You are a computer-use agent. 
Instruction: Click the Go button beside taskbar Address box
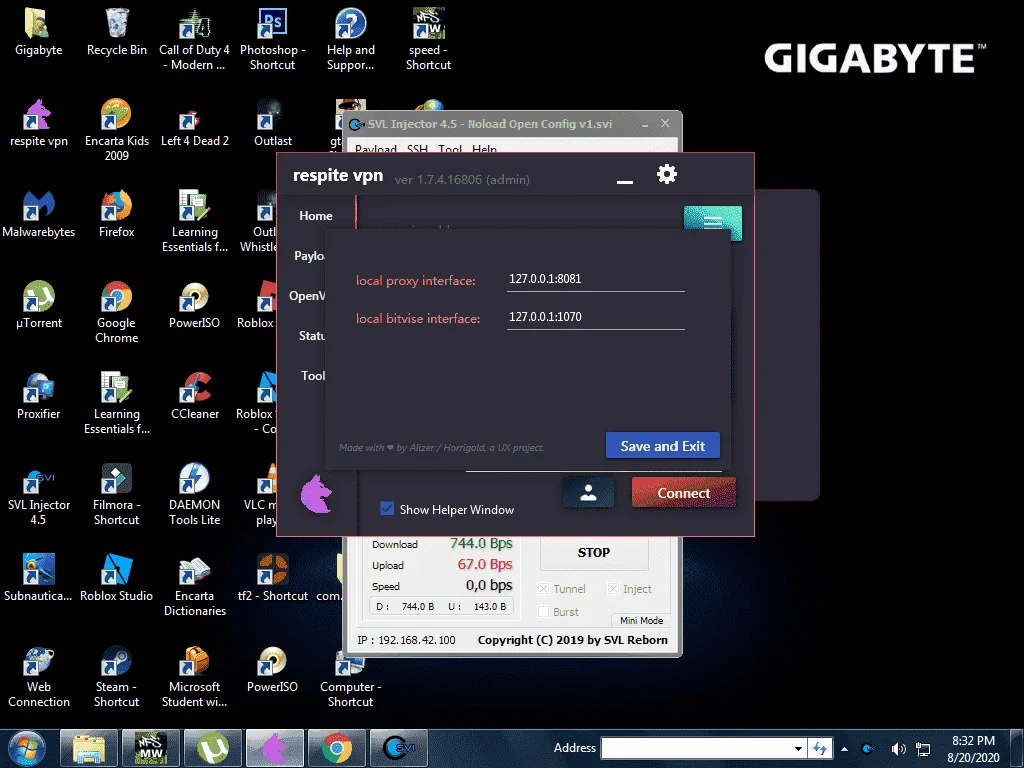819,748
